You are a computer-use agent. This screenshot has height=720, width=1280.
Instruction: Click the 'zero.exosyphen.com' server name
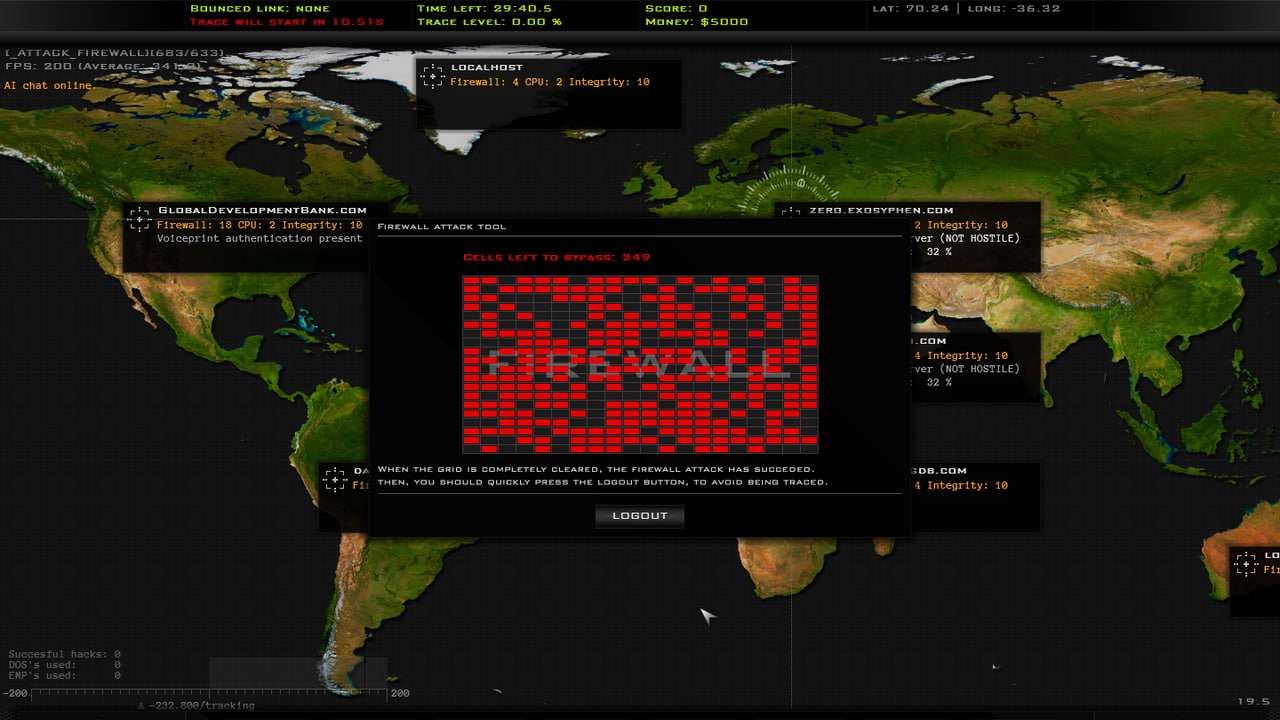881,211
